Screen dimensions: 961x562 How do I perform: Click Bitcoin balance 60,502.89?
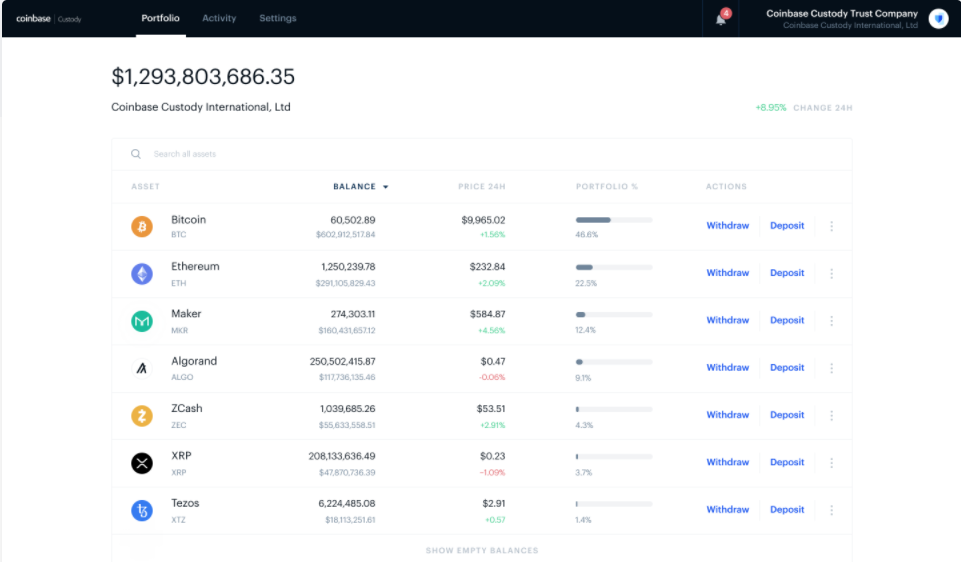coord(352,220)
